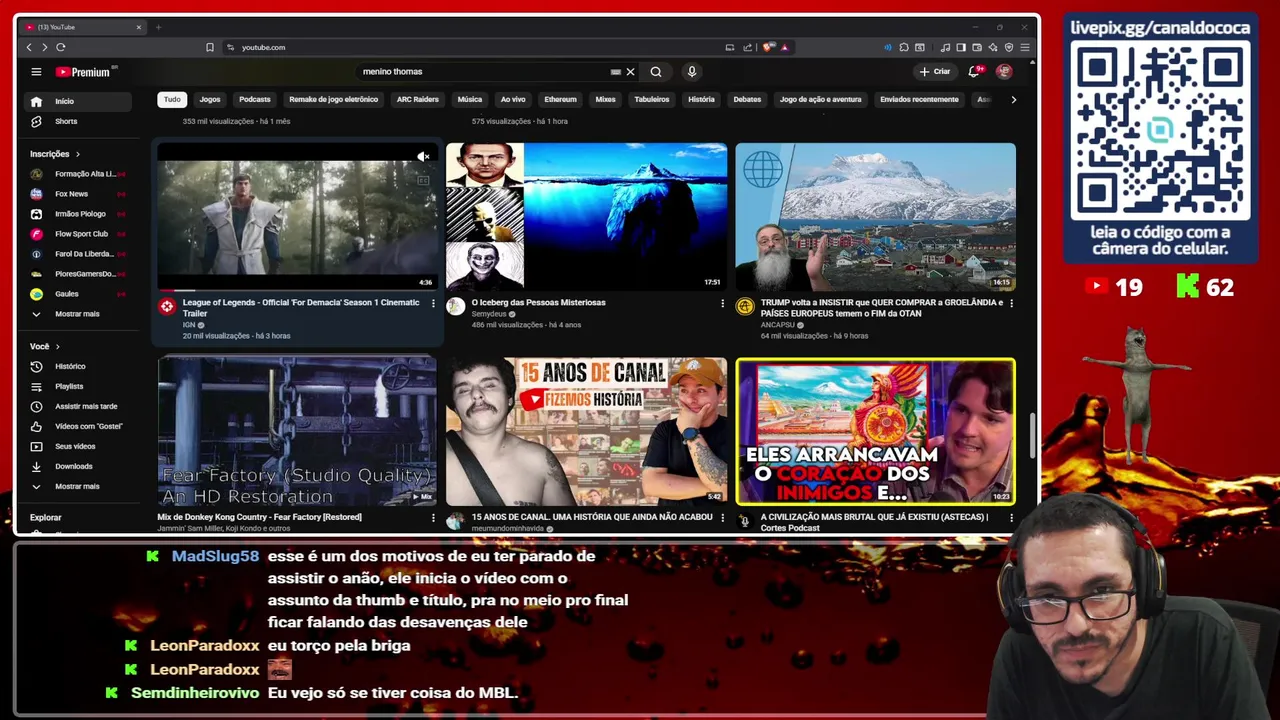The height and width of the screenshot is (720, 1280).
Task: Select the Debates filter chip
Action: (x=747, y=99)
